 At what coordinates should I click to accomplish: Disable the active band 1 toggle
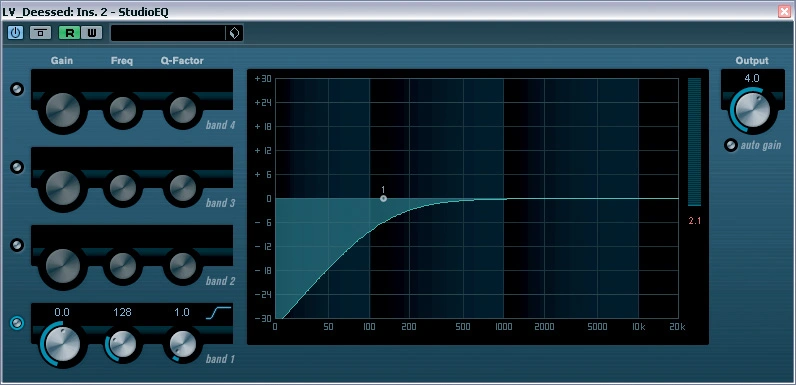17,323
